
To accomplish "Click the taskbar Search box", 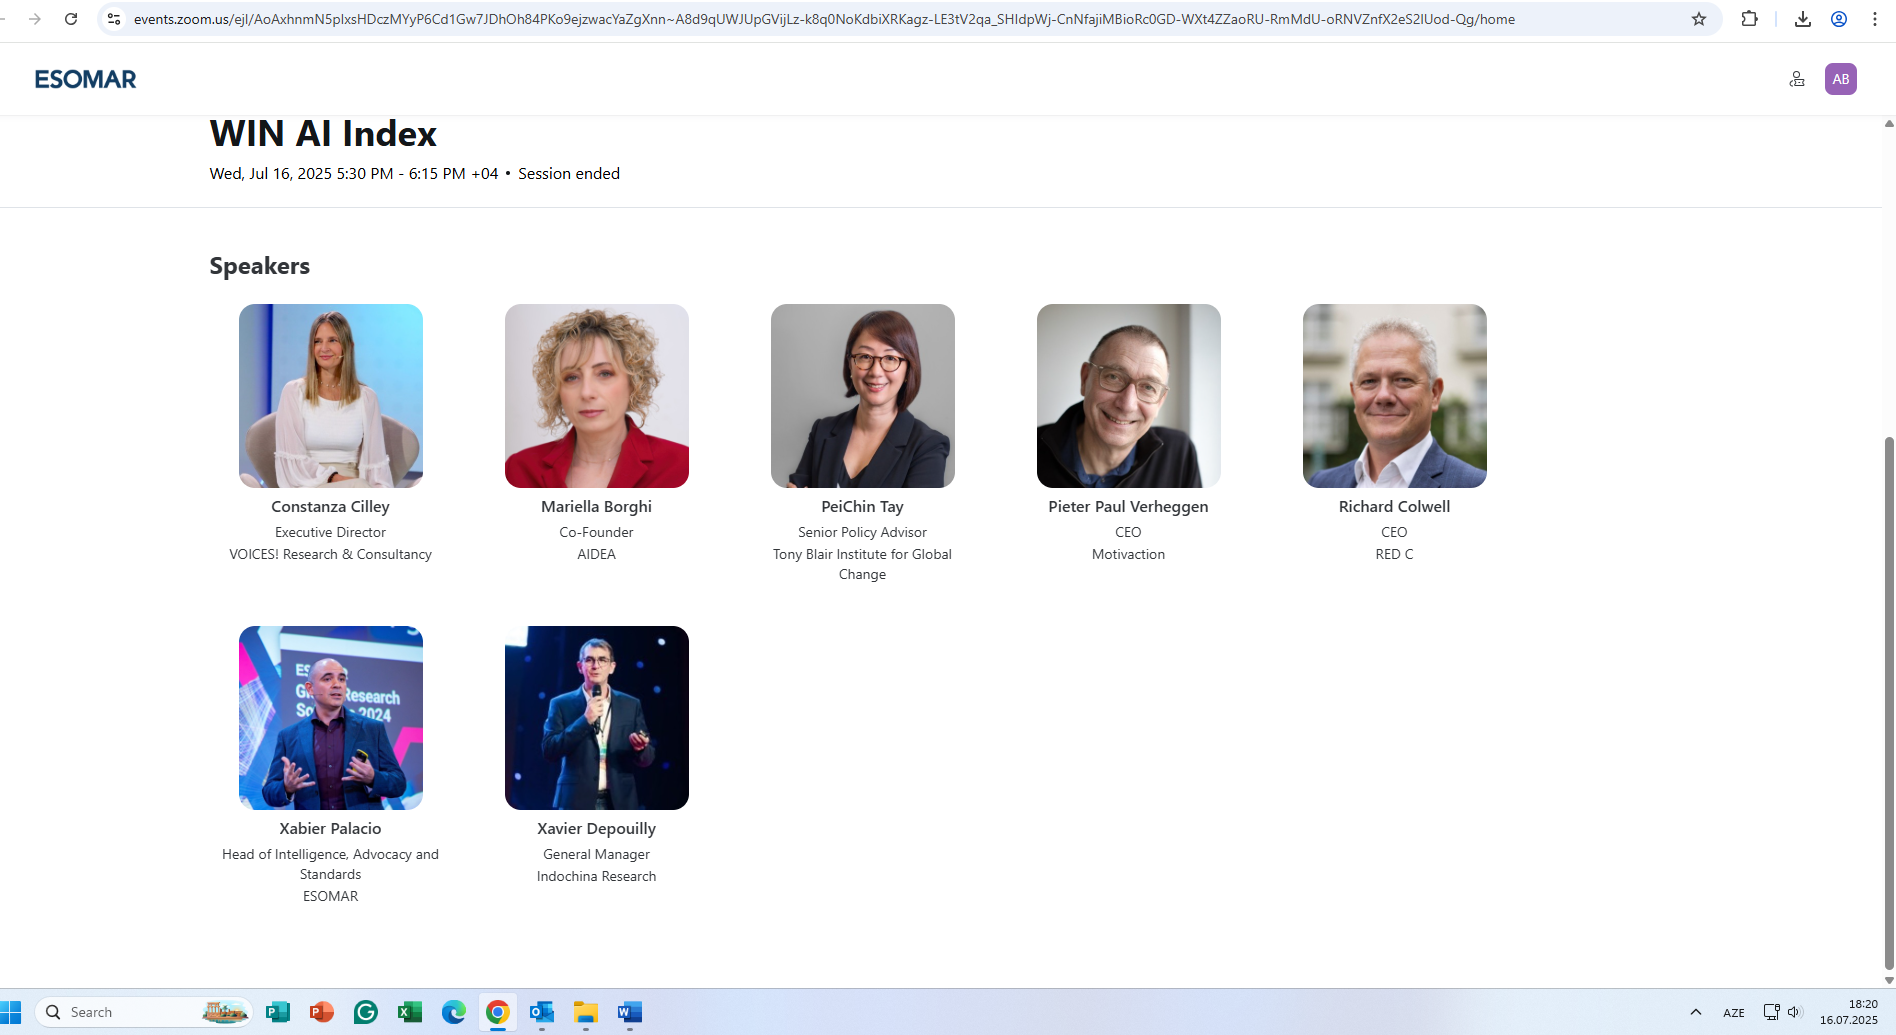I will [x=144, y=1012].
